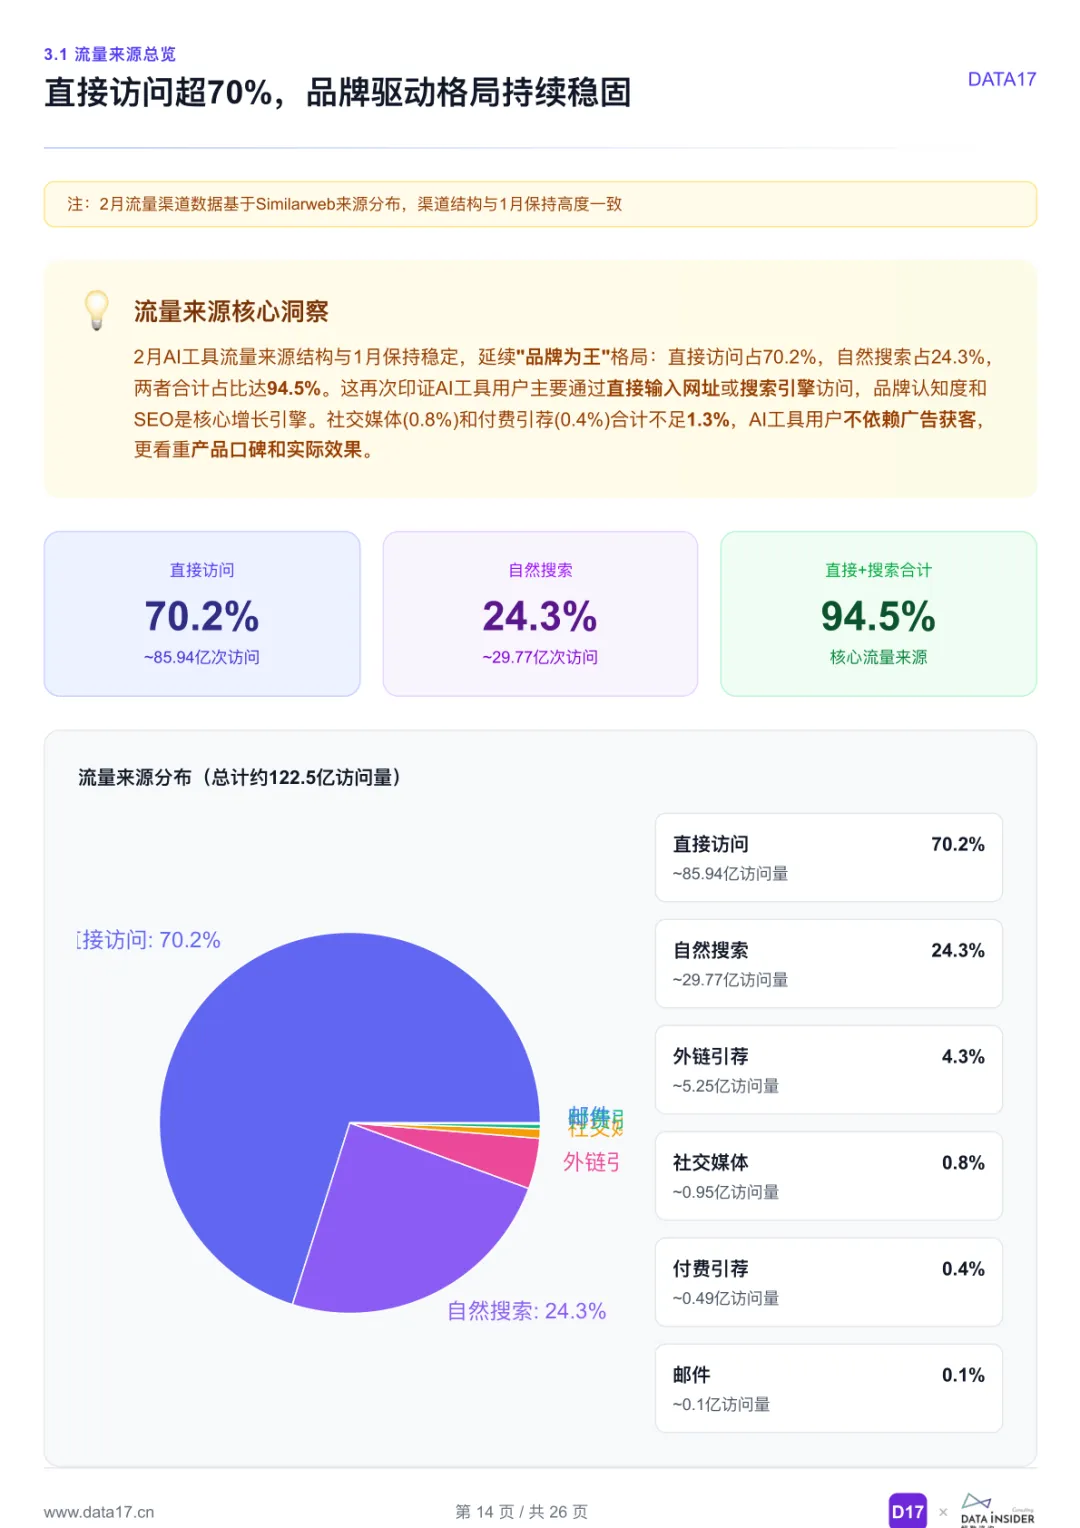Click the D17 purple logo badge
Image resolution: width=1080 pixels, height=1528 pixels.
(x=907, y=1511)
